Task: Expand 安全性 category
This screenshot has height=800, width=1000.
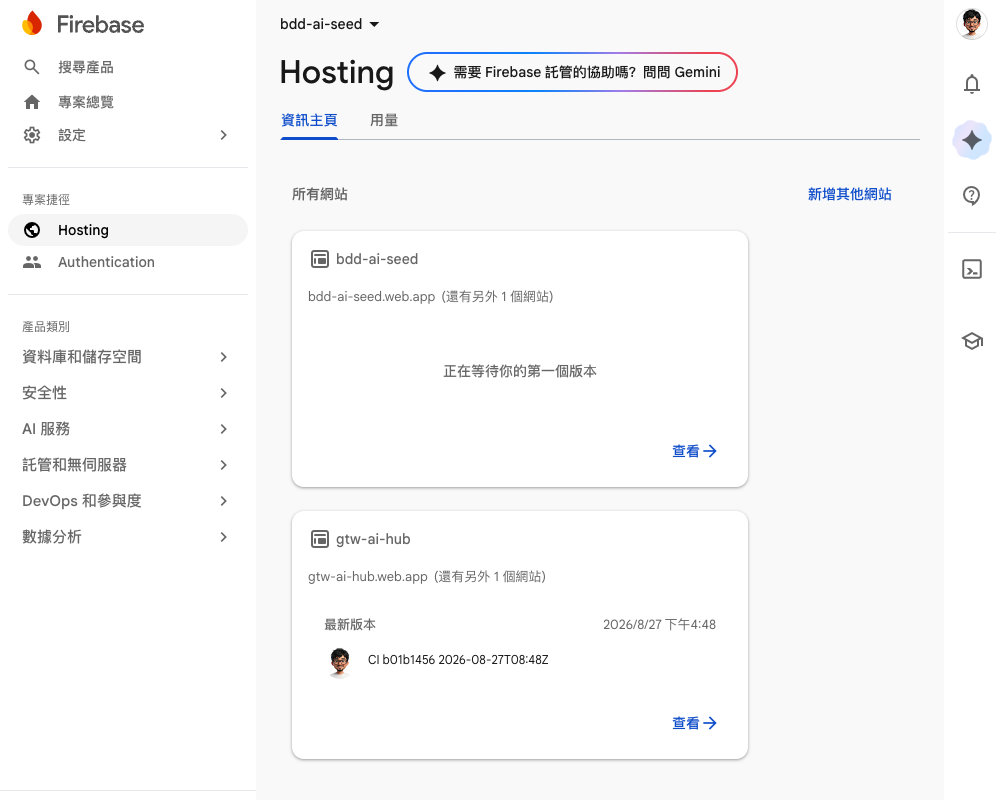Action: [223, 393]
